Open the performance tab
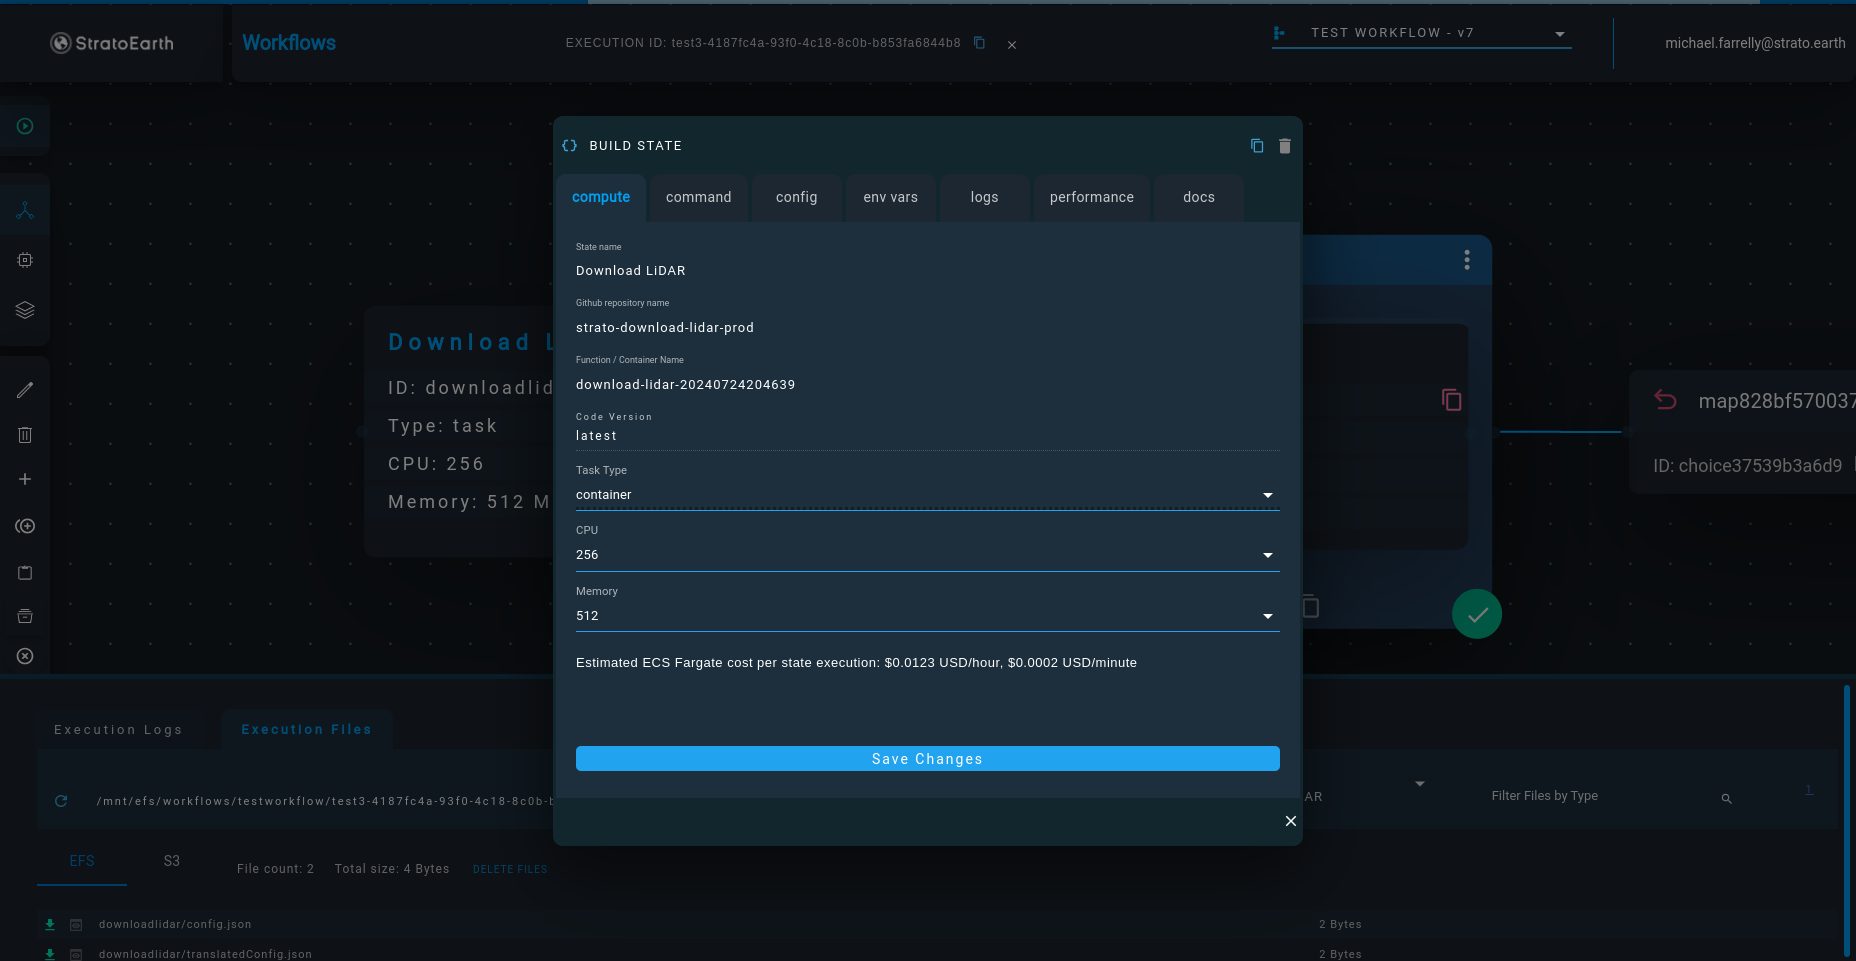 tap(1092, 198)
